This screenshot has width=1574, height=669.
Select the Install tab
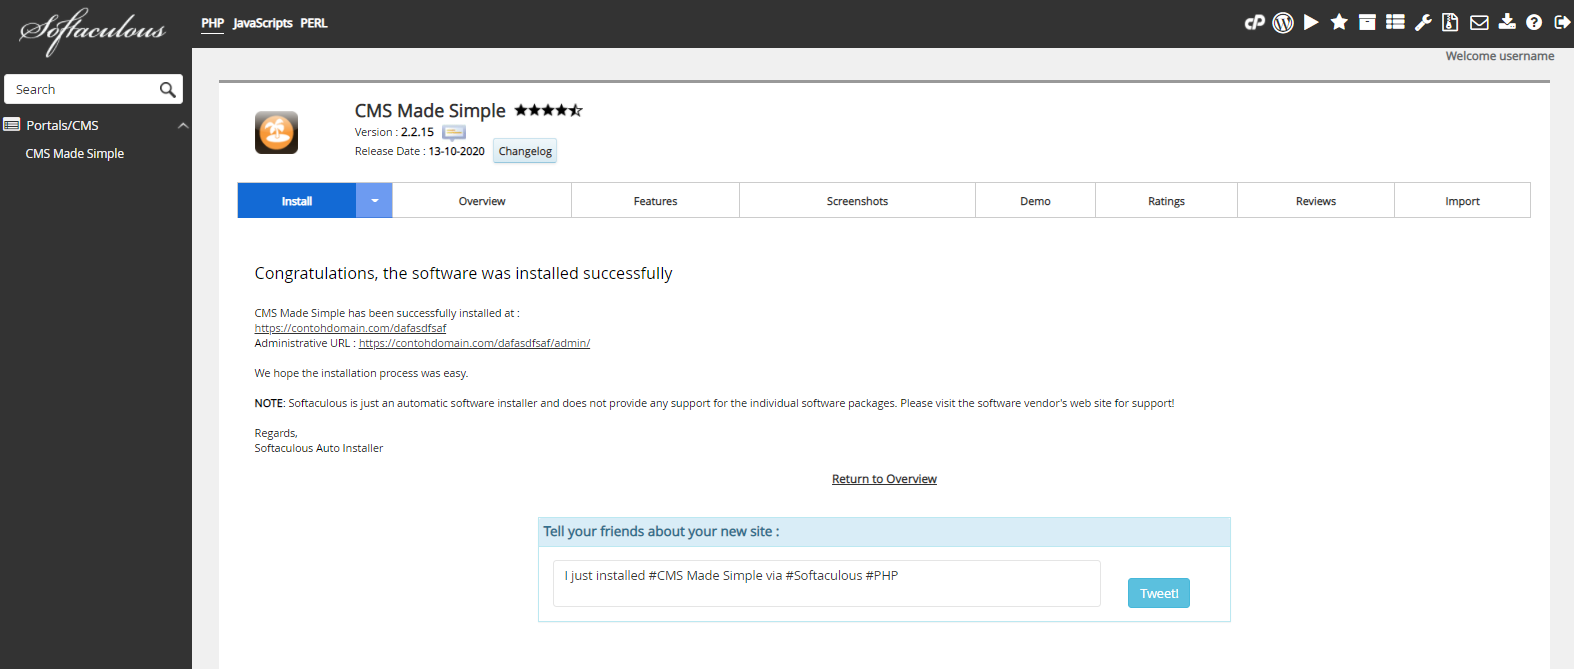297,200
